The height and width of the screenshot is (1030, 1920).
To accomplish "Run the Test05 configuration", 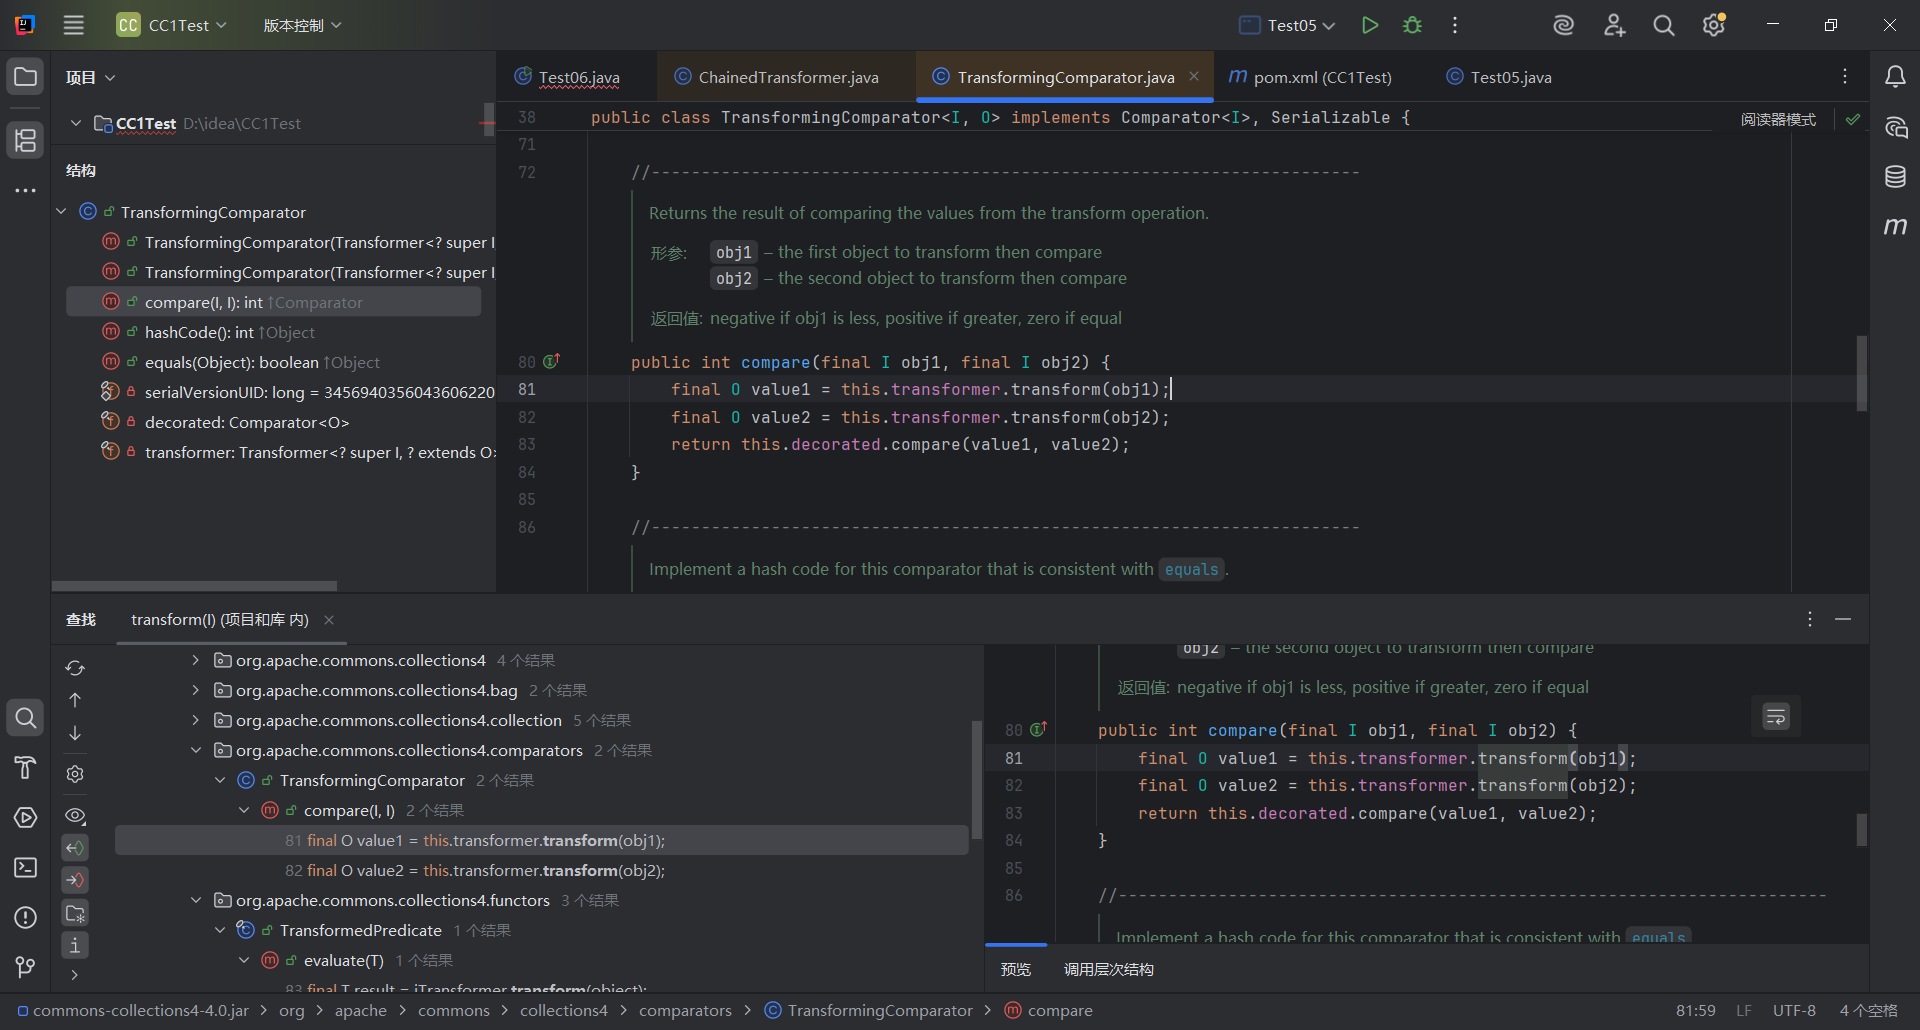I will pyautogui.click(x=1370, y=25).
